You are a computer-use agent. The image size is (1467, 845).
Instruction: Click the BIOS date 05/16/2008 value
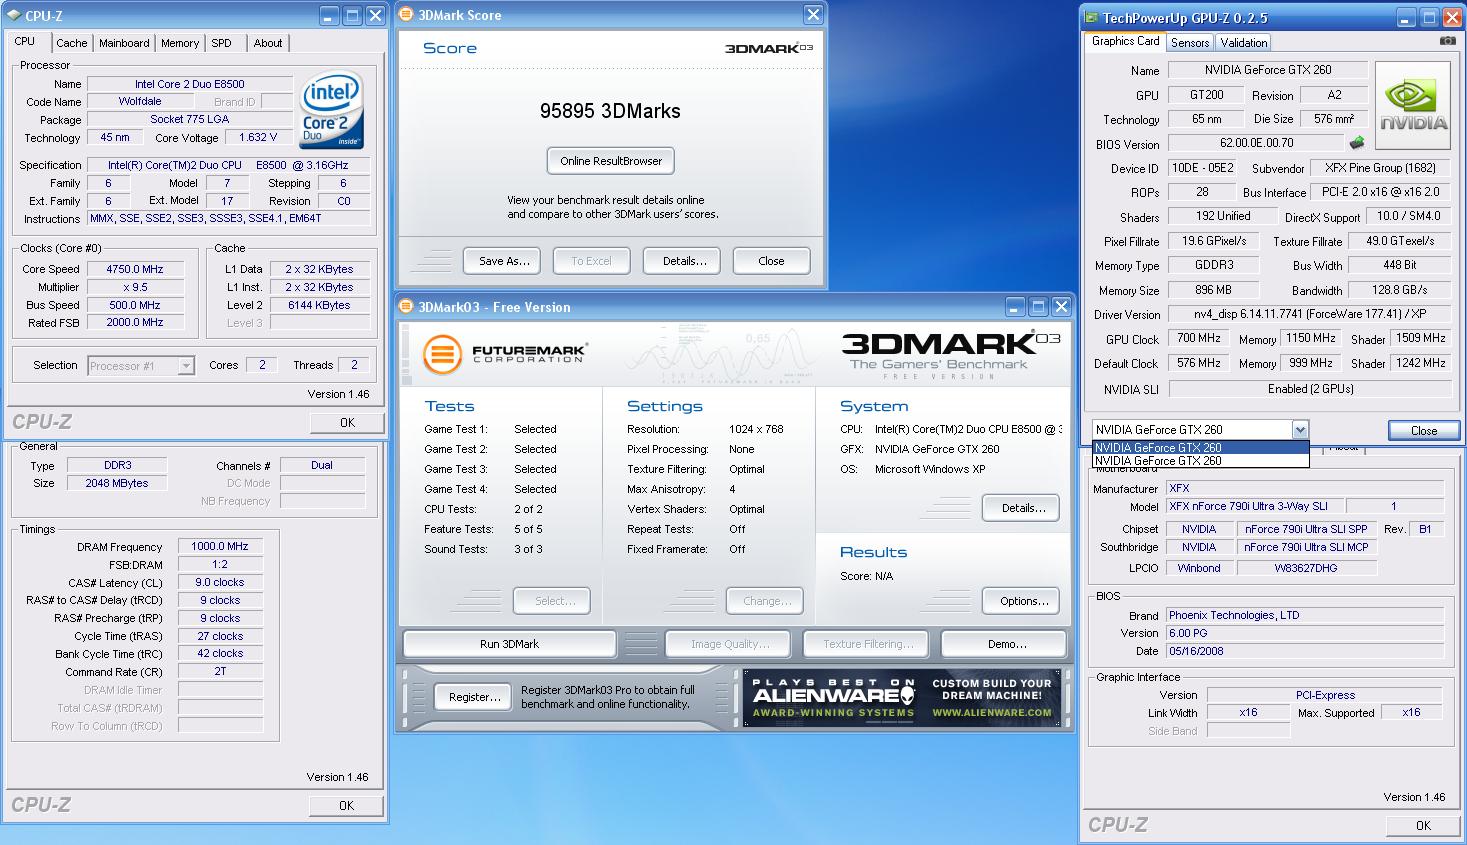coord(1305,651)
